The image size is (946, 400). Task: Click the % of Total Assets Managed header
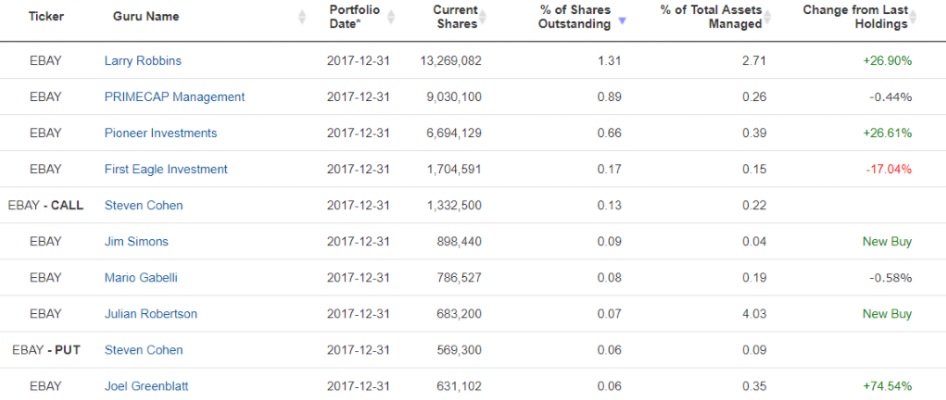711,17
